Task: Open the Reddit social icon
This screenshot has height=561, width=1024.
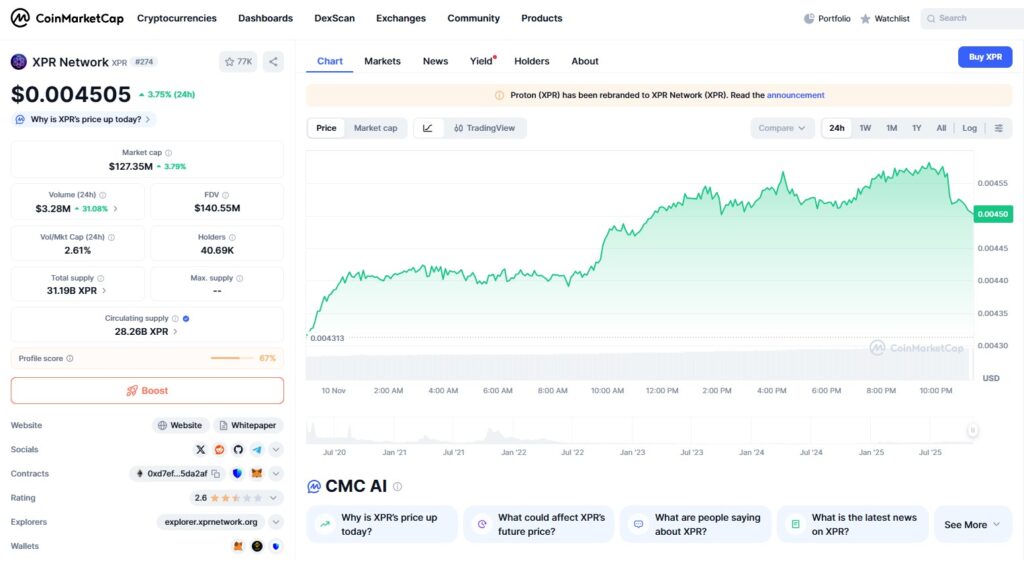Action: (220, 450)
